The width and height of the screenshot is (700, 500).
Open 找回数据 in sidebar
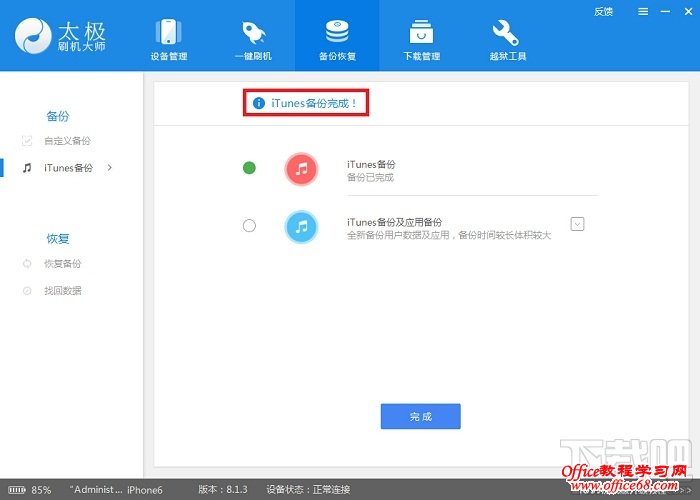pos(62,291)
